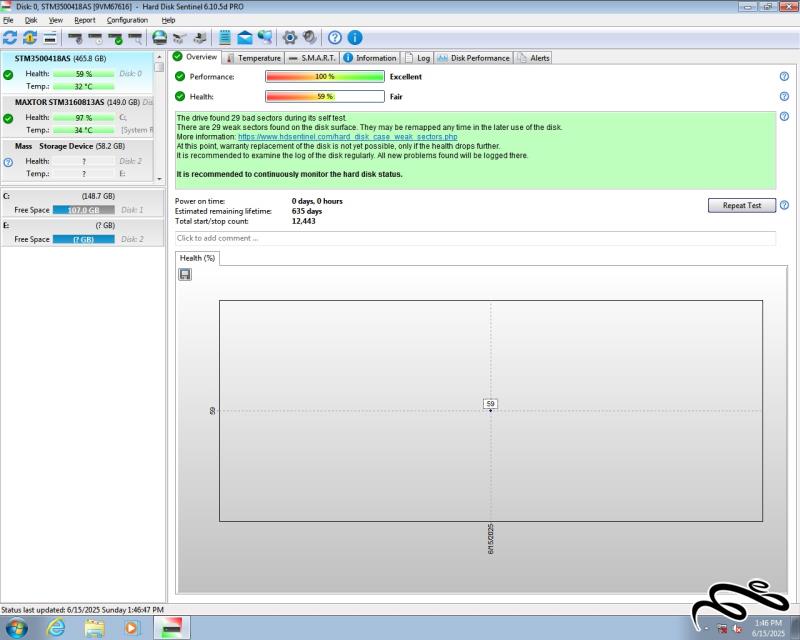Image resolution: width=800 pixels, height=640 pixels.
Task: Launch Internet Explorer from the taskbar
Action: coord(56,628)
